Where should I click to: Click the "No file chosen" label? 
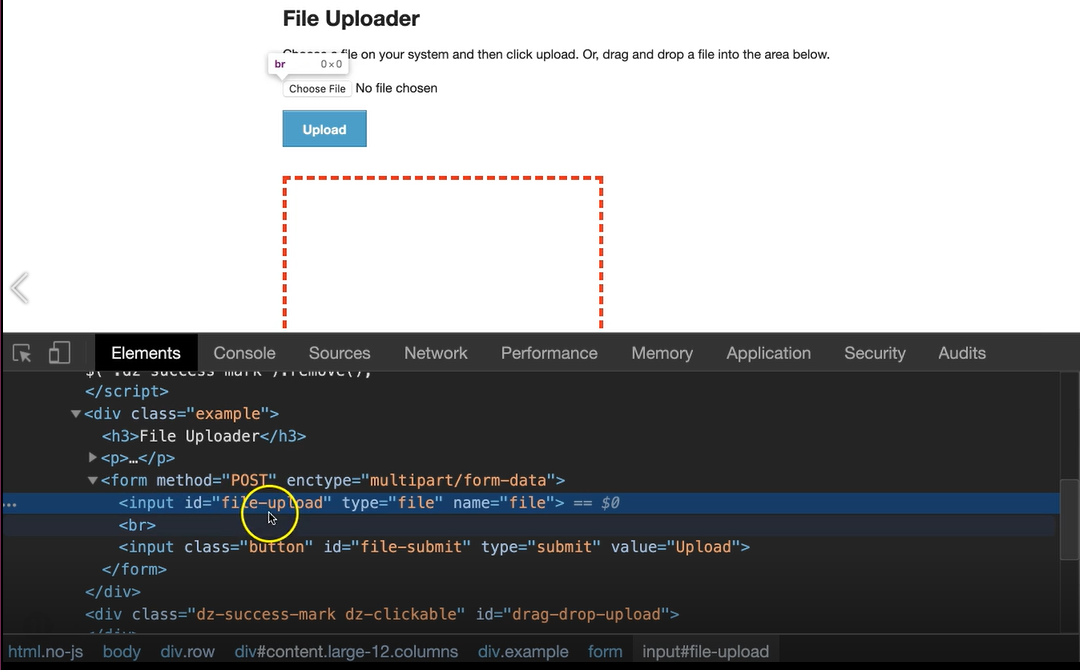click(396, 88)
